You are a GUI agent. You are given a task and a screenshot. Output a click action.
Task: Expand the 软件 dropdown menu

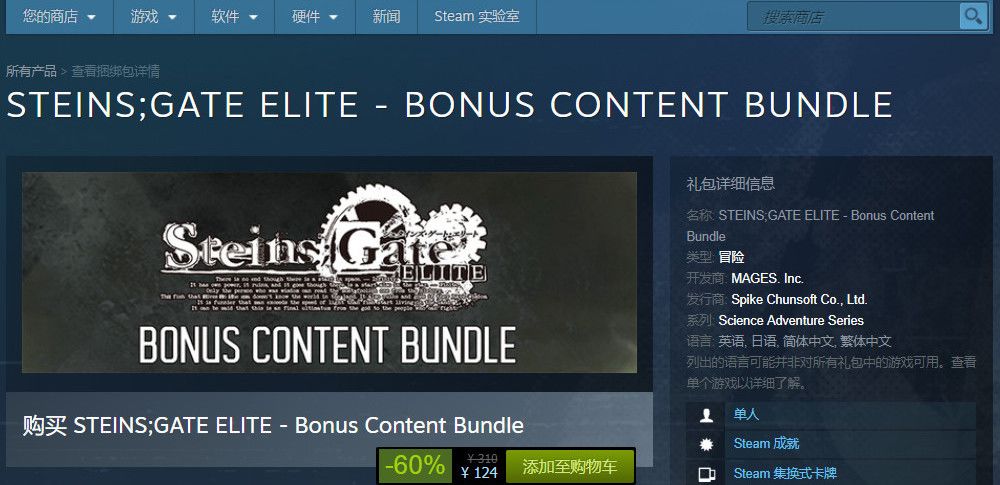(x=234, y=17)
